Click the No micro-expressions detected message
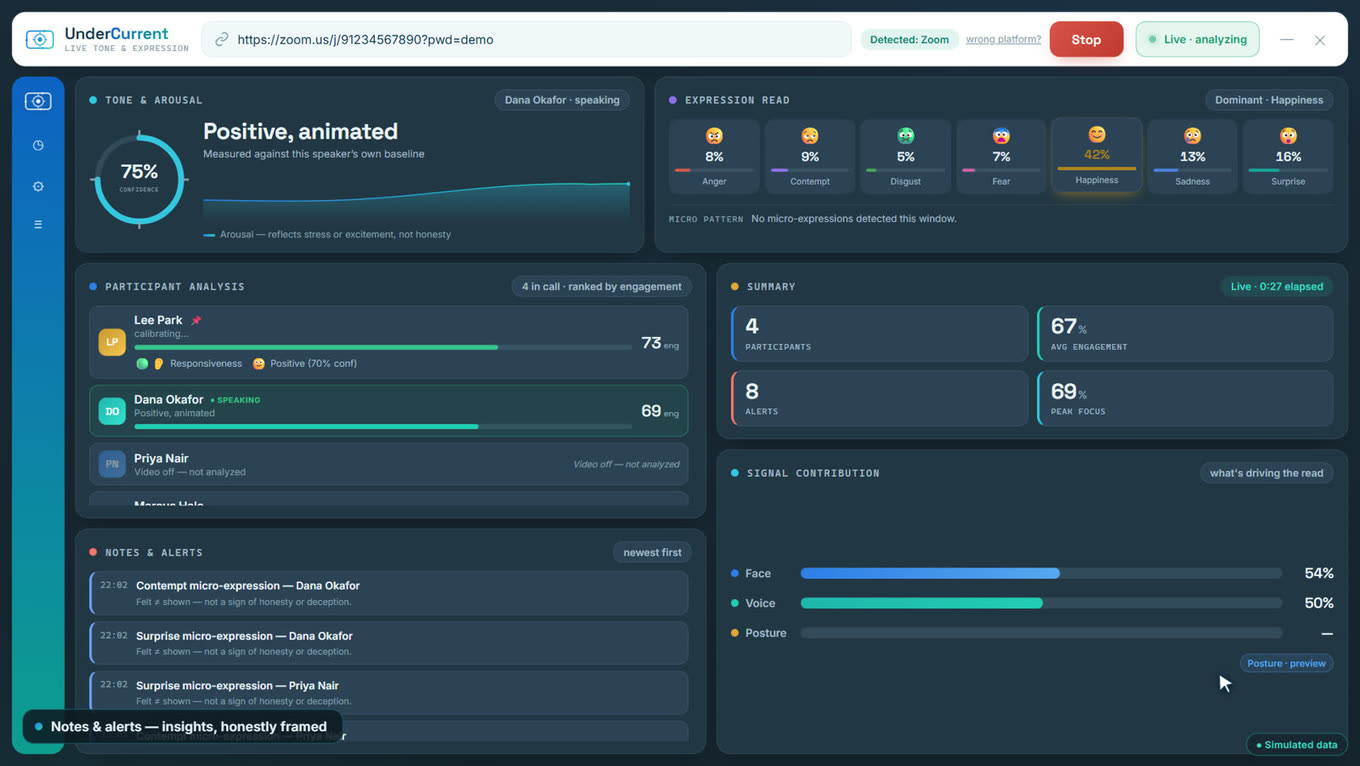Screen dimensions: 1360x766 click(x=853, y=218)
